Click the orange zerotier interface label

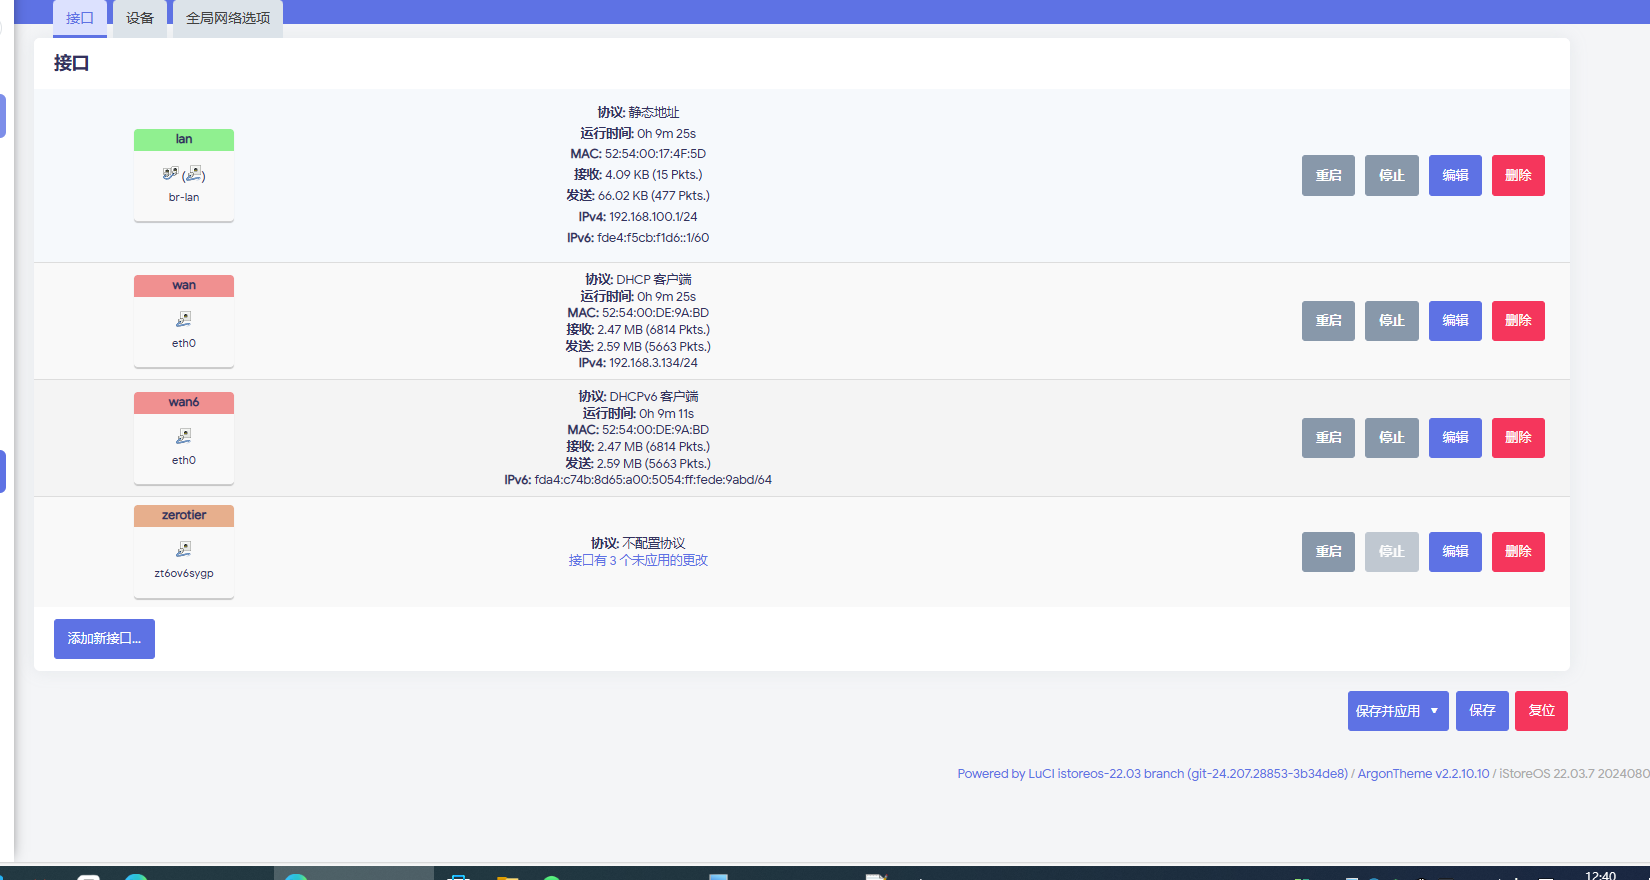pyautogui.click(x=184, y=516)
